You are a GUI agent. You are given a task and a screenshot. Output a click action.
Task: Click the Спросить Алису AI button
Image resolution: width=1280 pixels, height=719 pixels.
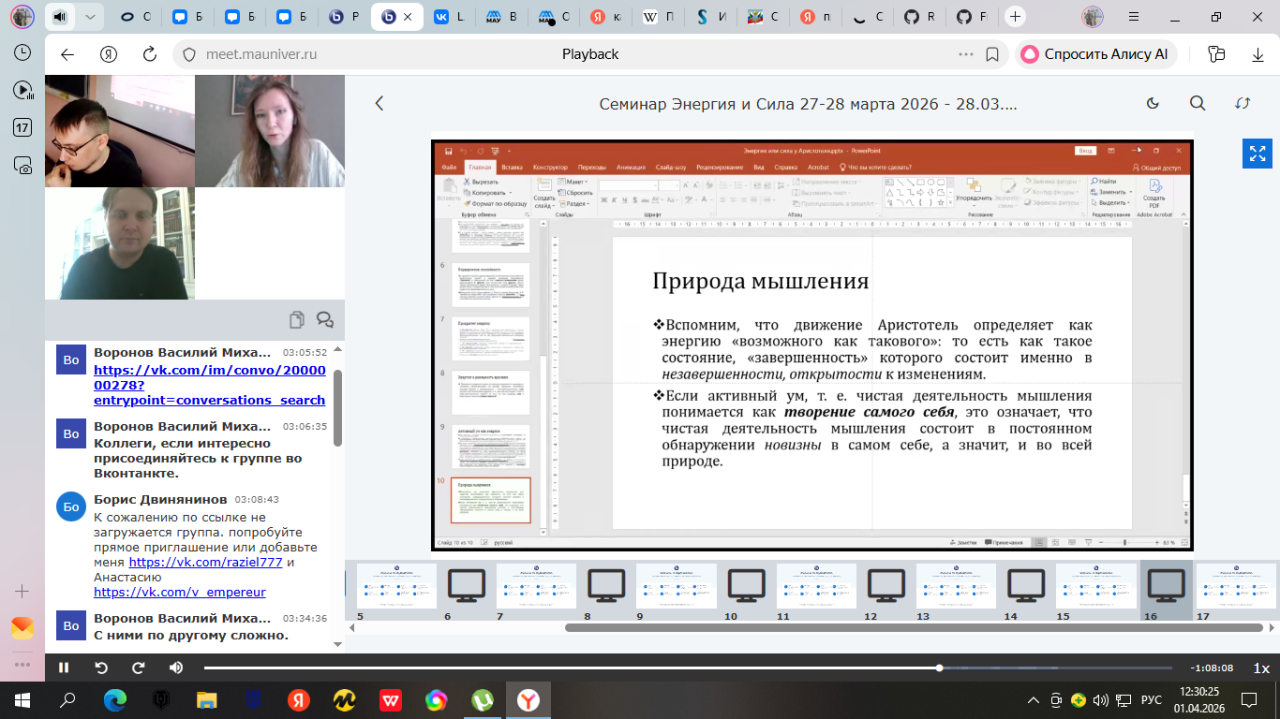[1095, 54]
